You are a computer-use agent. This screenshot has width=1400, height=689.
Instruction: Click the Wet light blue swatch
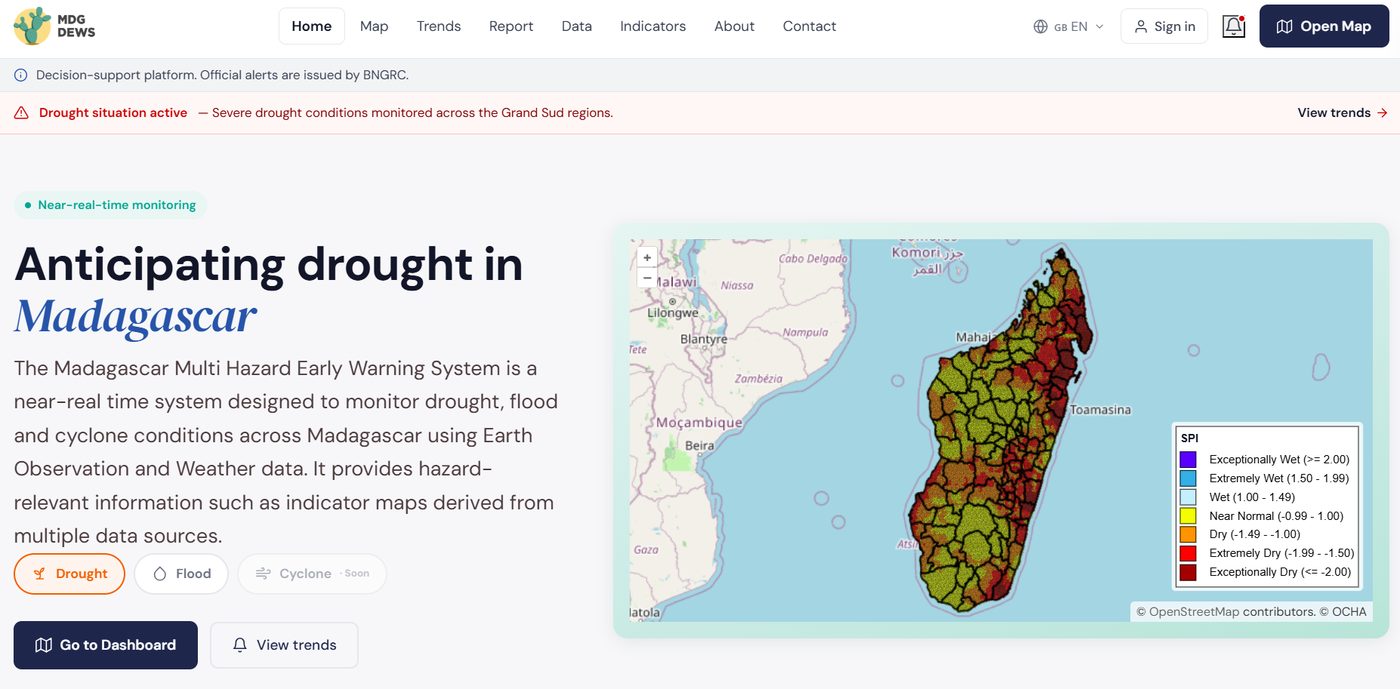[x=1188, y=497]
